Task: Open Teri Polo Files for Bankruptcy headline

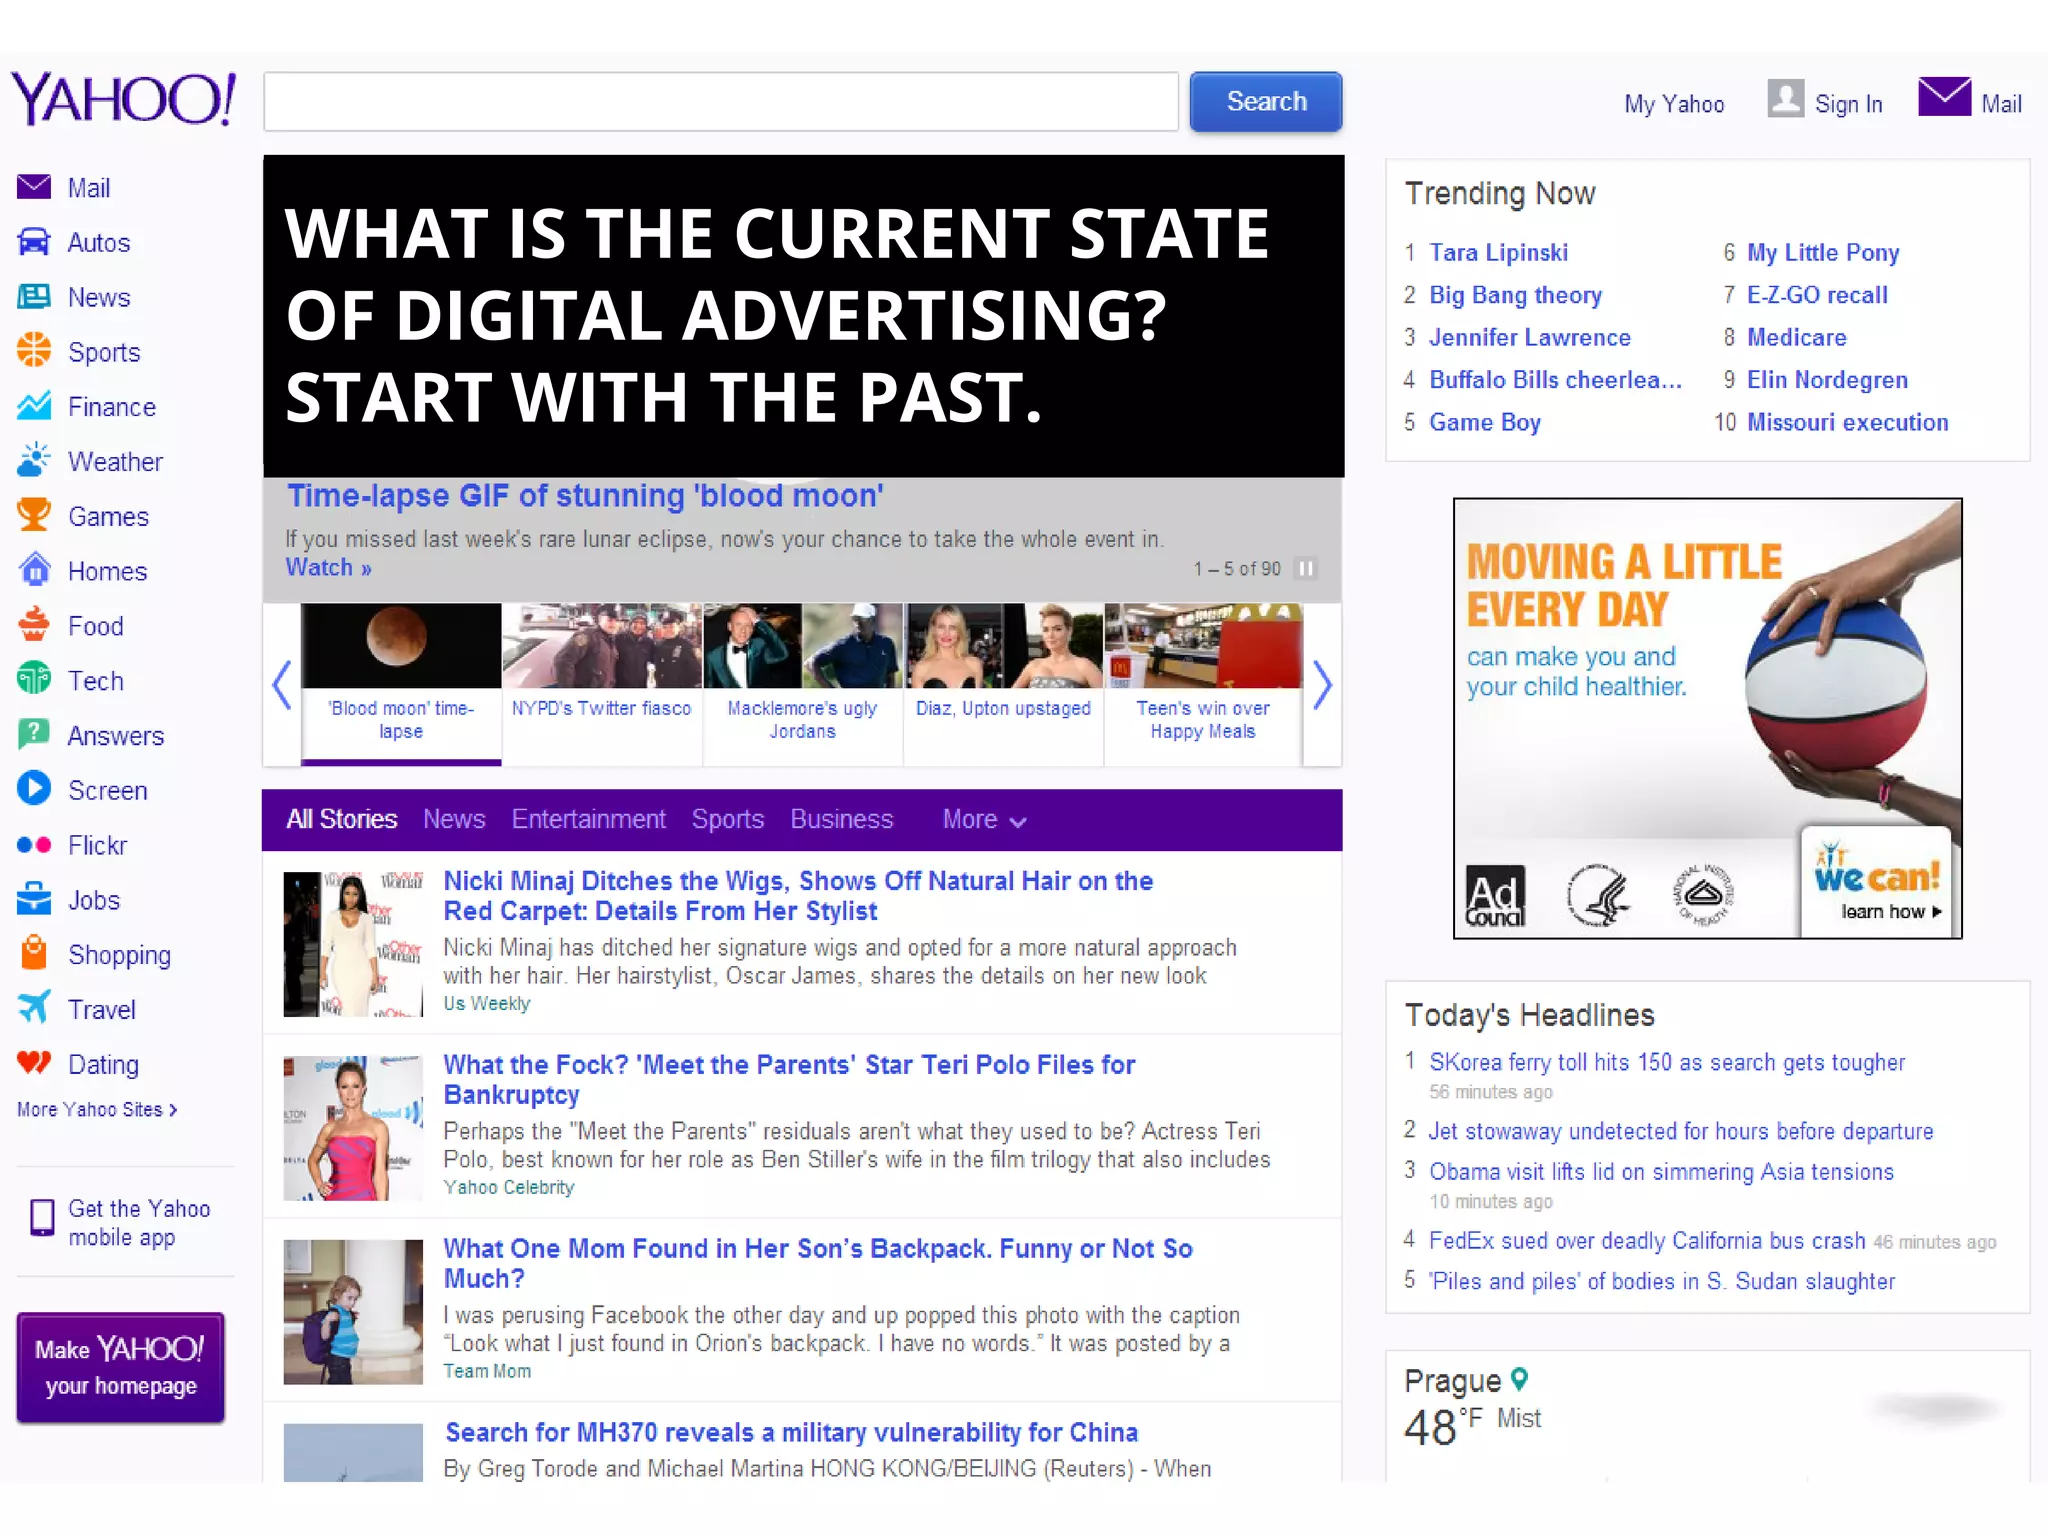Action: [789, 1080]
